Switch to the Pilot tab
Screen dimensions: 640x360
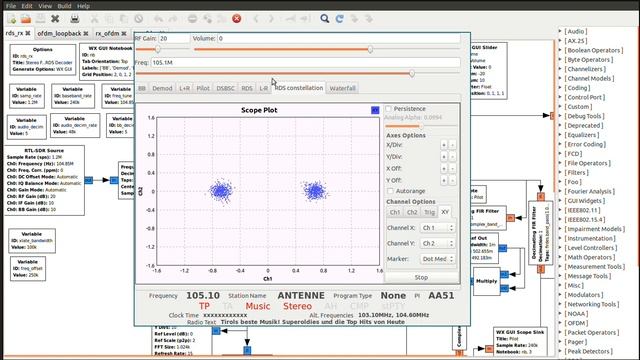tap(203, 88)
